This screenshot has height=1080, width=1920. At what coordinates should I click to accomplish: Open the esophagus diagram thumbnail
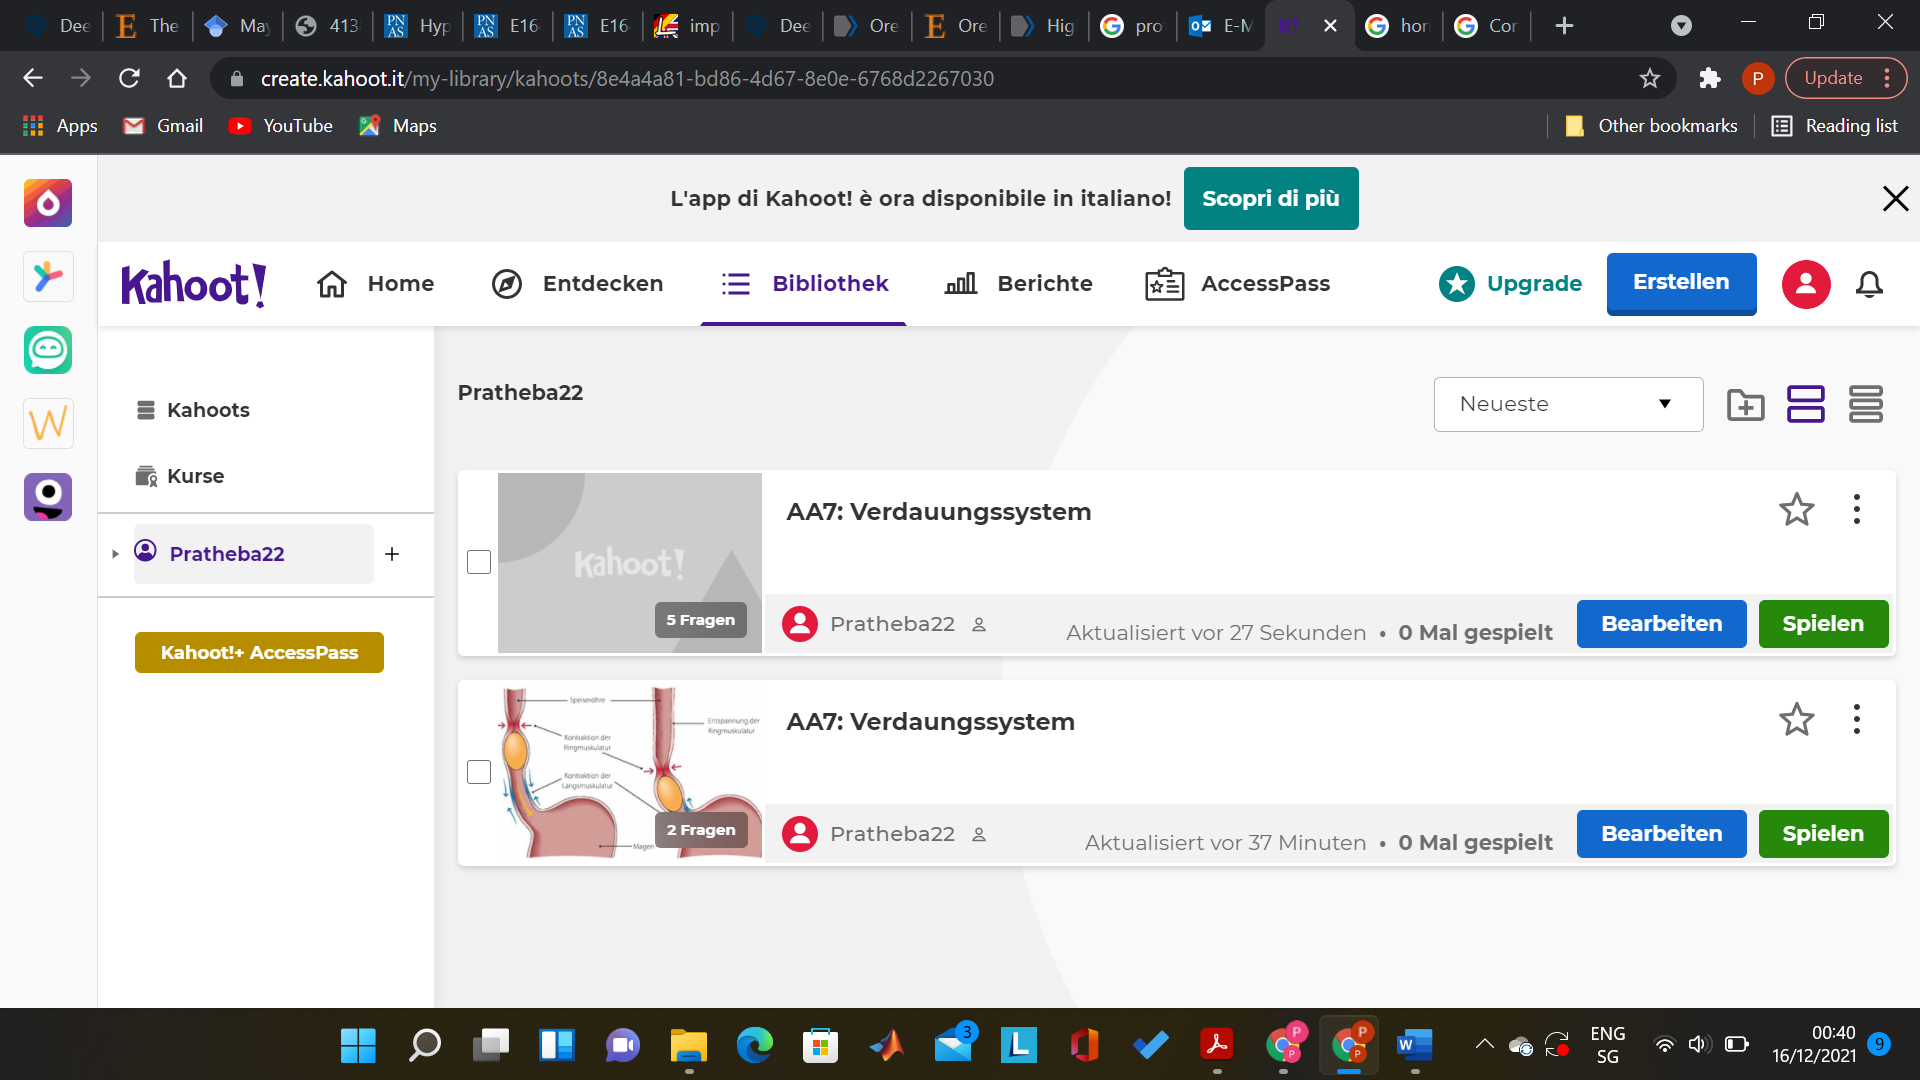(630, 773)
